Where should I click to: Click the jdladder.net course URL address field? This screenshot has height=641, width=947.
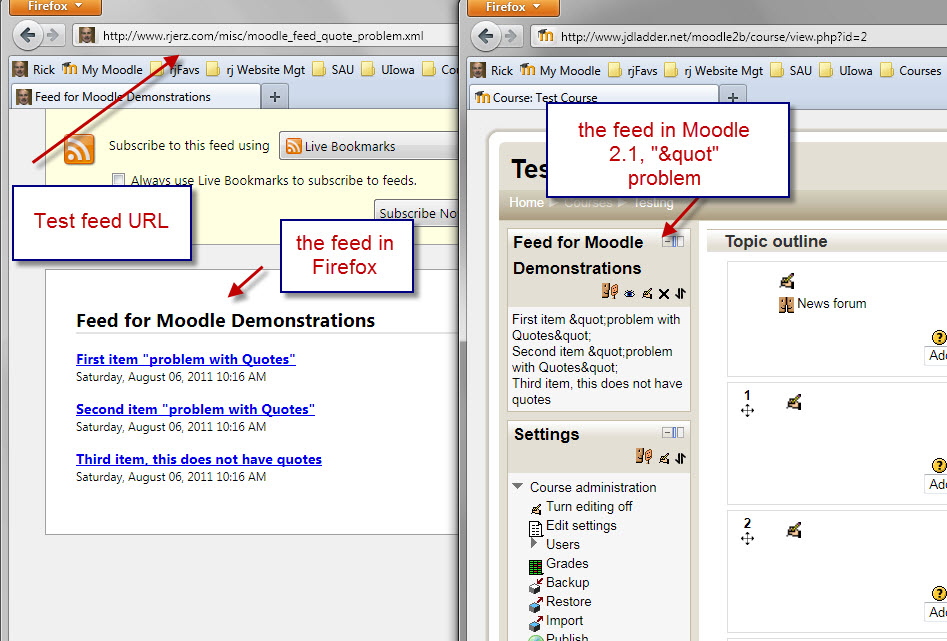pos(739,36)
